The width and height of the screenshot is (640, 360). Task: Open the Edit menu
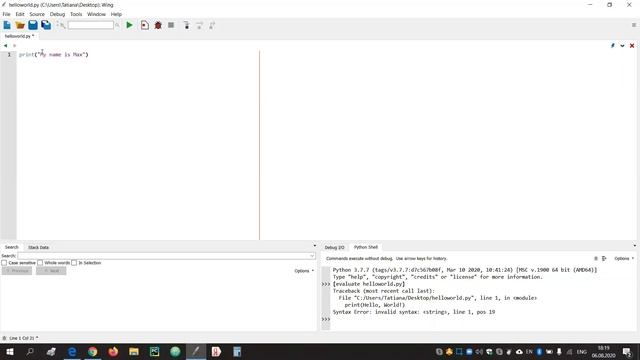20,14
